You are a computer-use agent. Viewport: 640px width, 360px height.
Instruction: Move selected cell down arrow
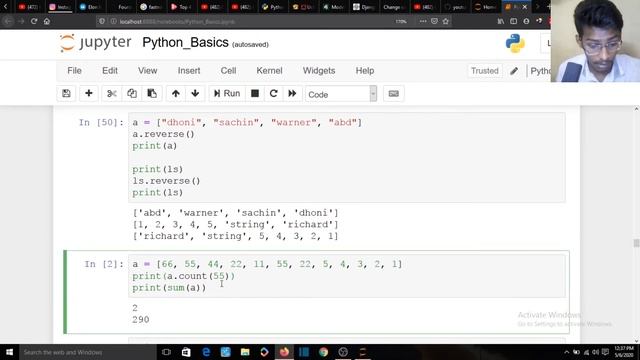195,93
